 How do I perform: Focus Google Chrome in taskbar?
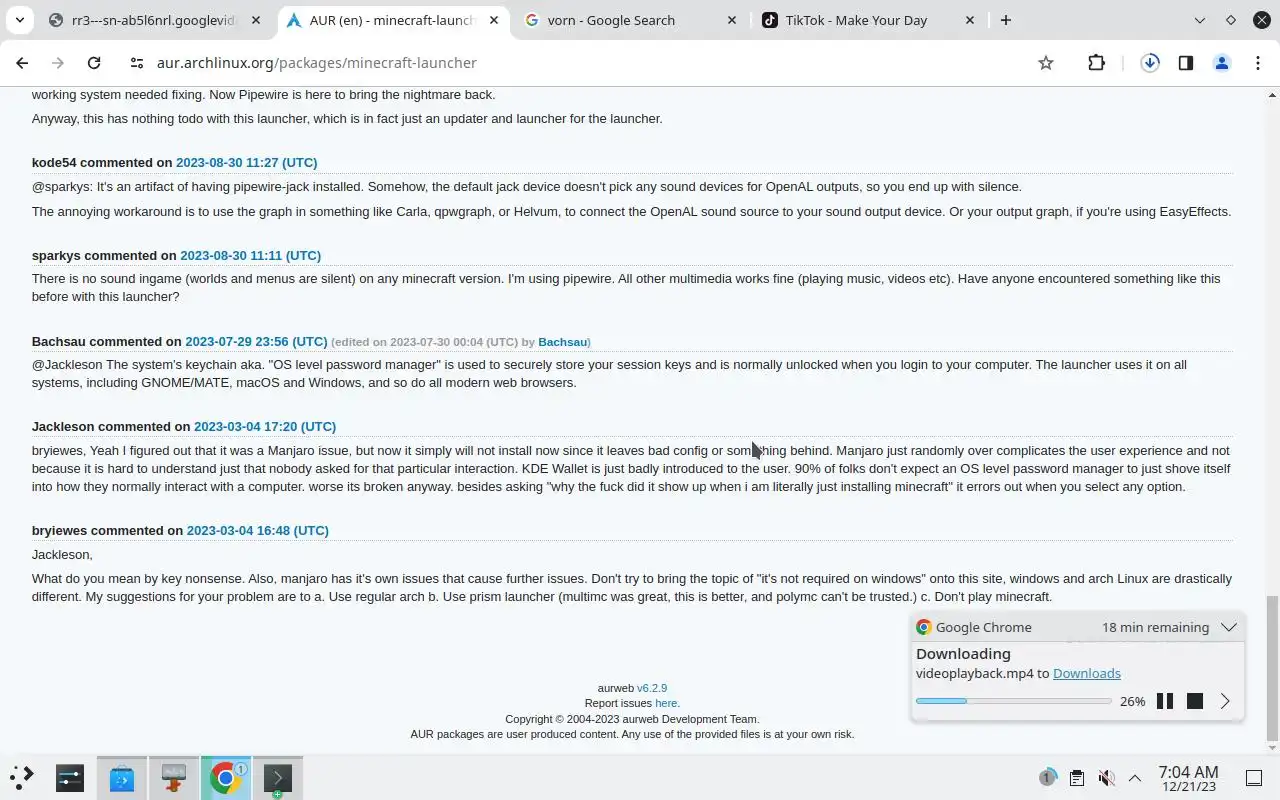point(226,777)
